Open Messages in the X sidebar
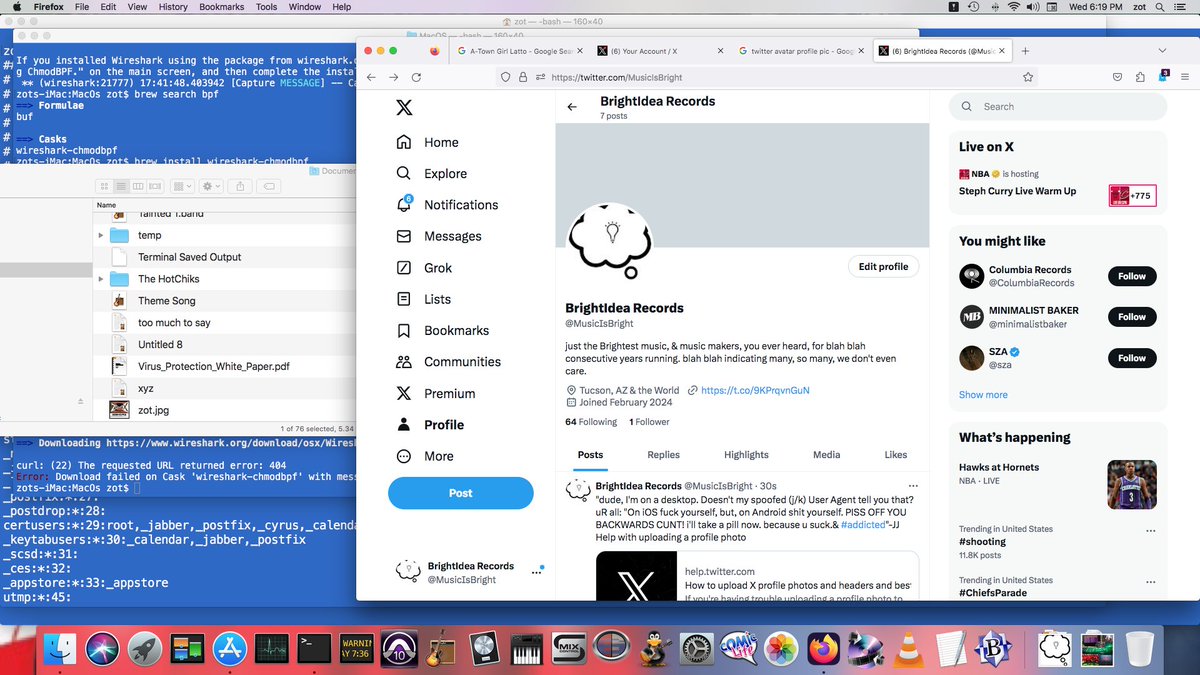 [x=439, y=236]
